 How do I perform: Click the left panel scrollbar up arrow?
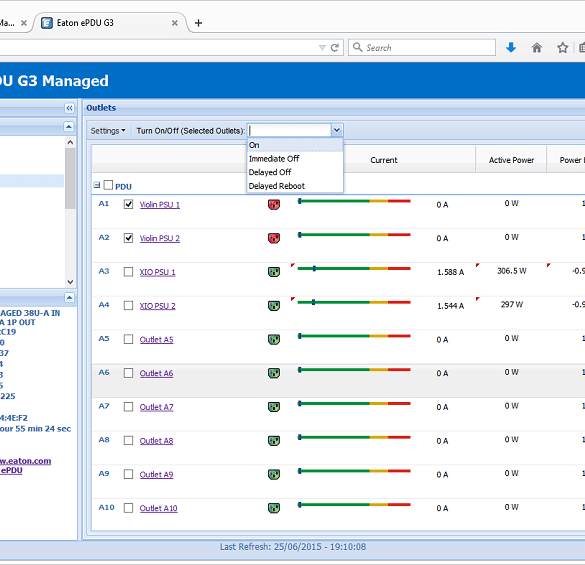[70, 142]
